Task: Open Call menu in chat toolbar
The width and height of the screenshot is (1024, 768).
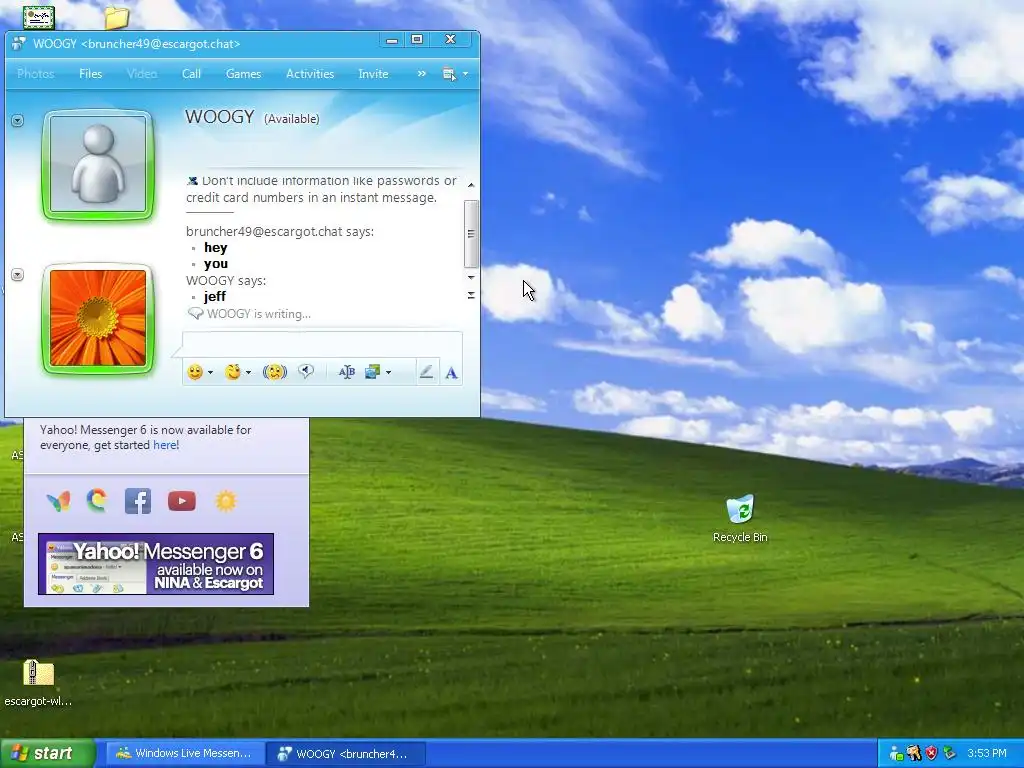Action: (191, 74)
